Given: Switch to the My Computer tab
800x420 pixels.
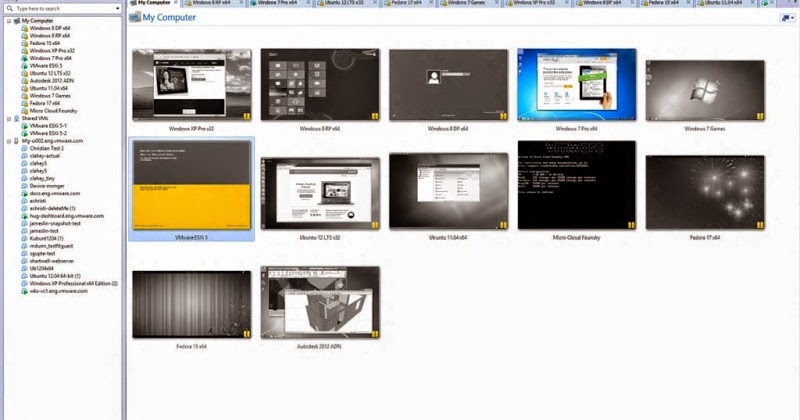Looking at the screenshot, I should [x=154, y=3].
